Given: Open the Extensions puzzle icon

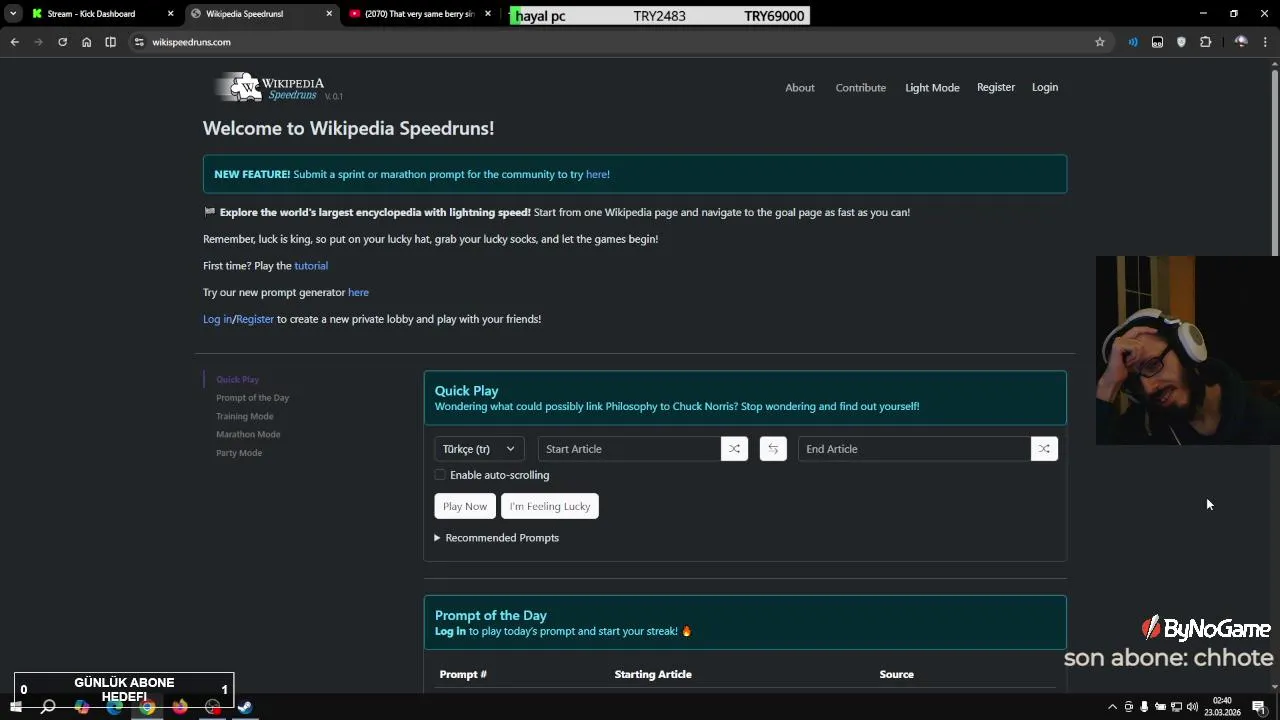Looking at the screenshot, I should click(1205, 42).
